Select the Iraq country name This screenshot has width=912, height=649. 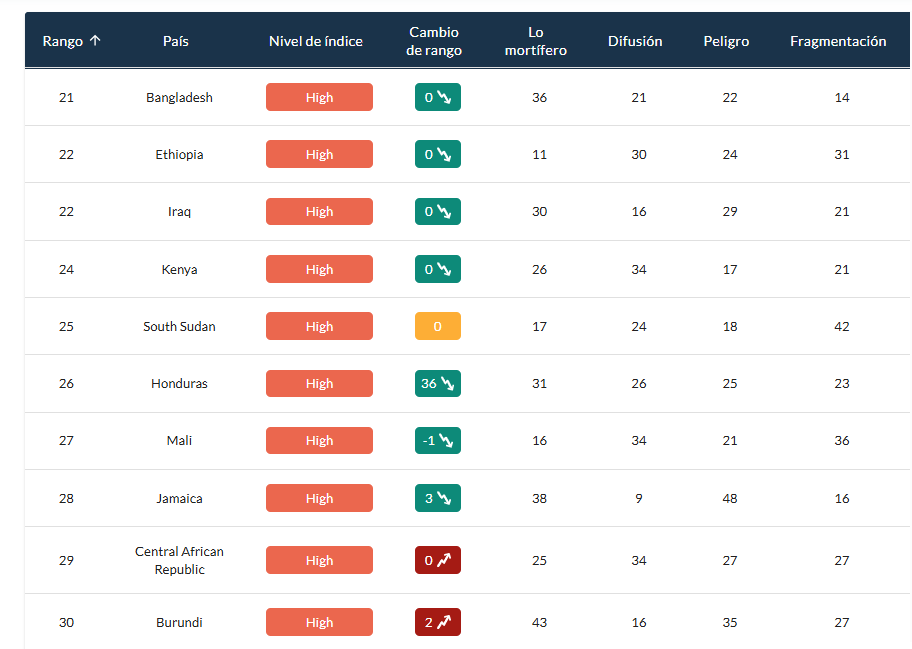tap(179, 212)
